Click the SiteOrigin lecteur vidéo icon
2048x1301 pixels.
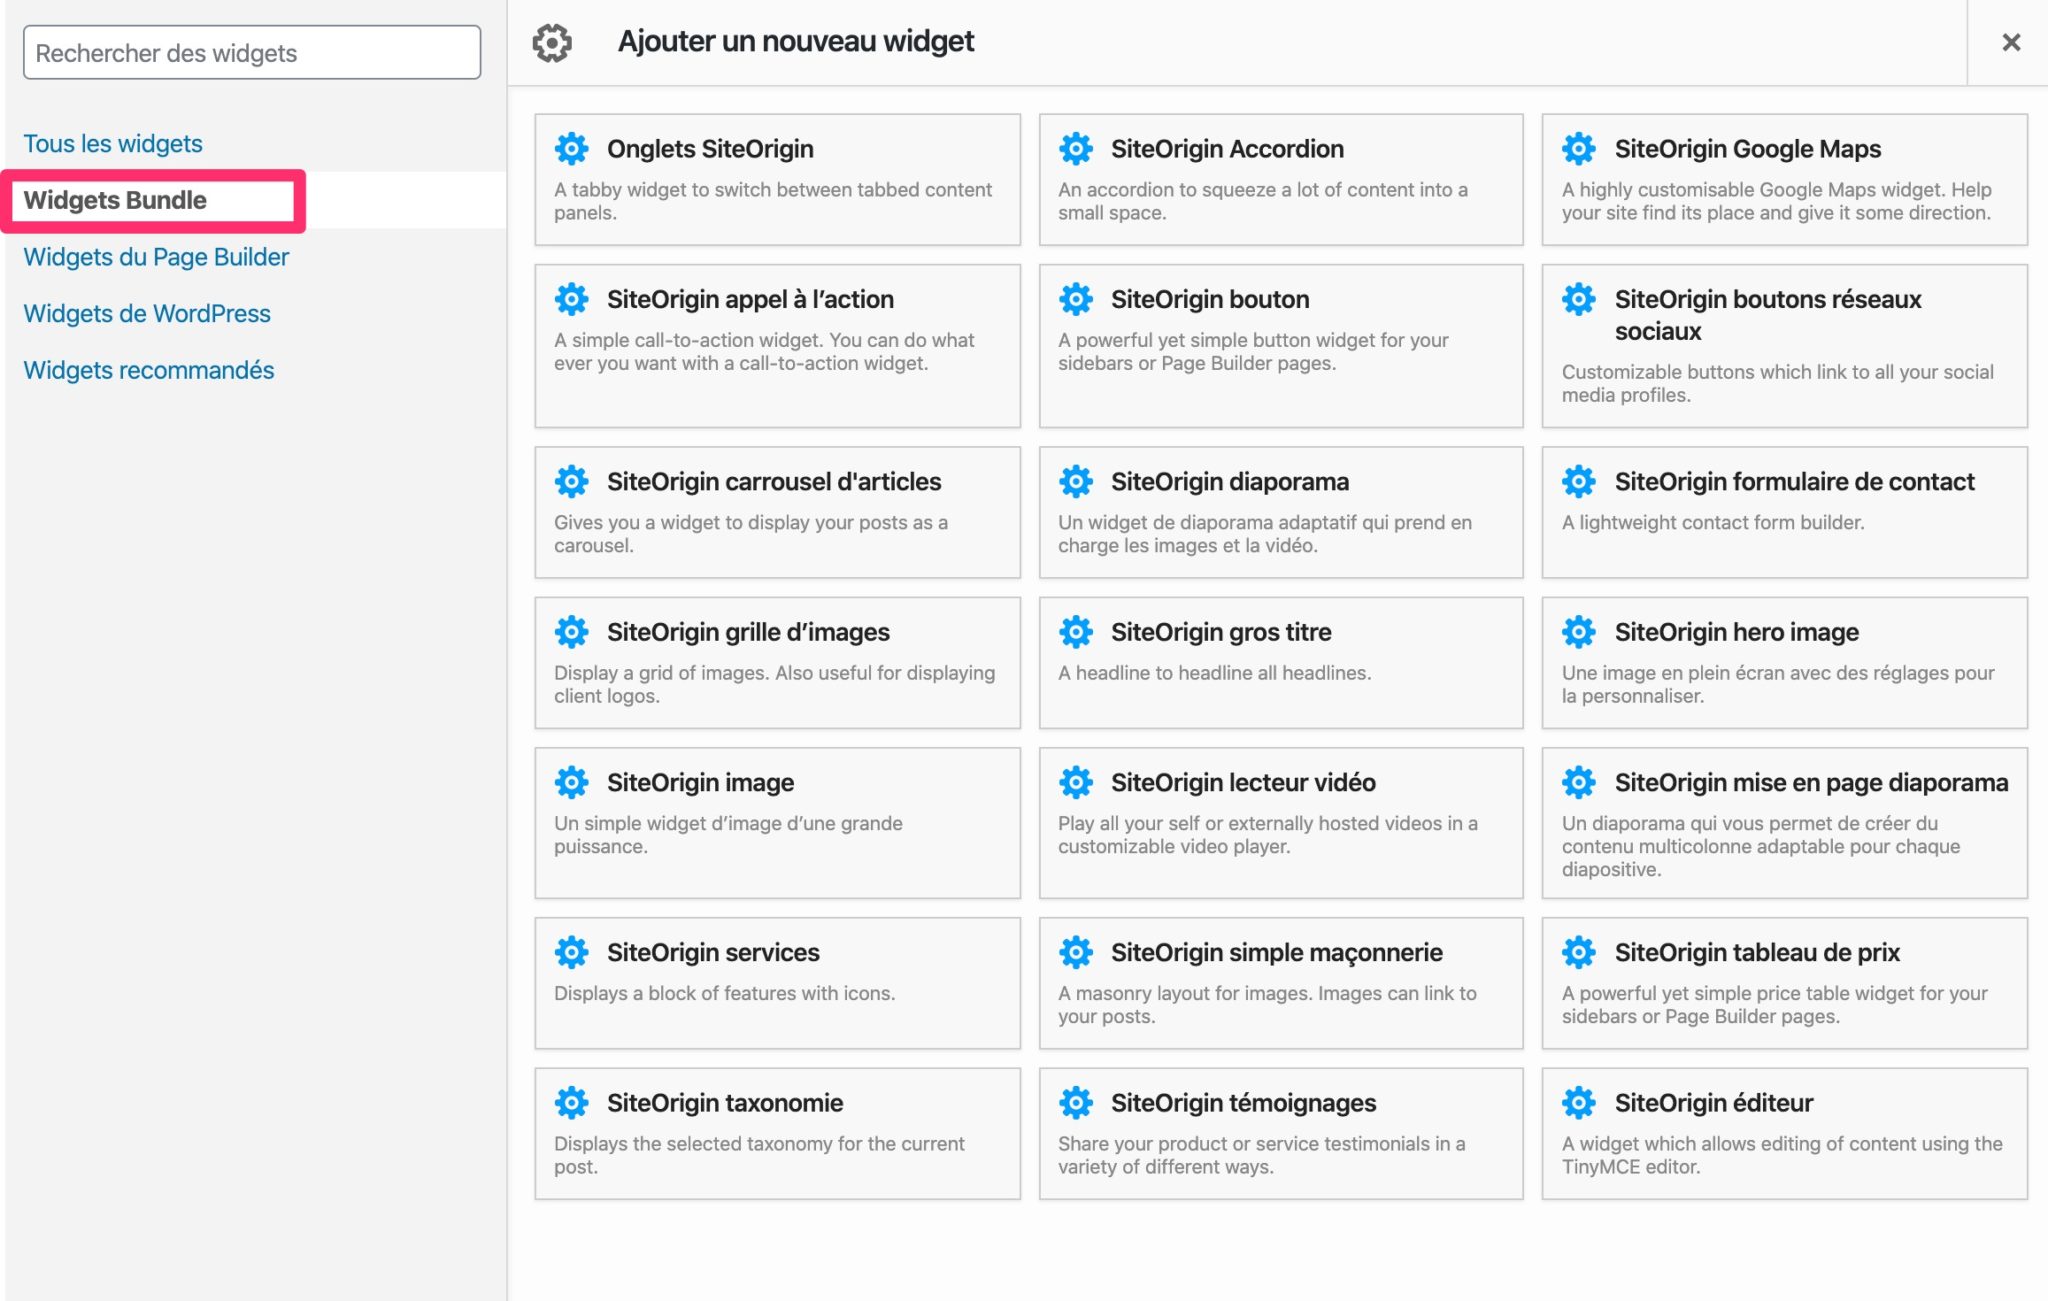tap(1076, 782)
